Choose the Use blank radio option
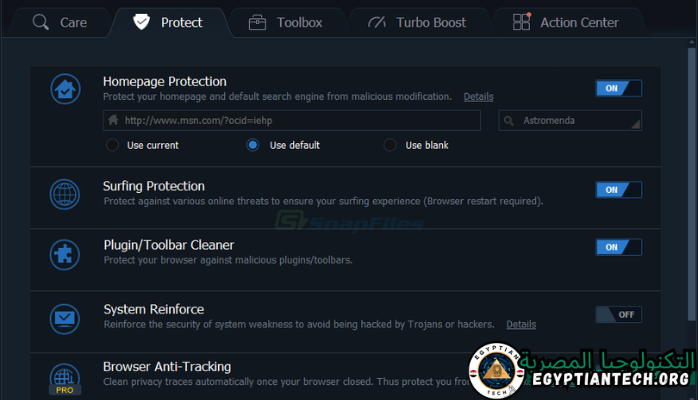The height and width of the screenshot is (400, 698). pyautogui.click(x=390, y=145)
